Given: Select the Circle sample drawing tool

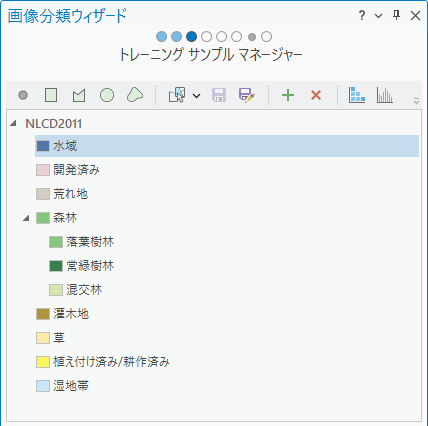Looking at the screenshot, I should pos(107,95).
